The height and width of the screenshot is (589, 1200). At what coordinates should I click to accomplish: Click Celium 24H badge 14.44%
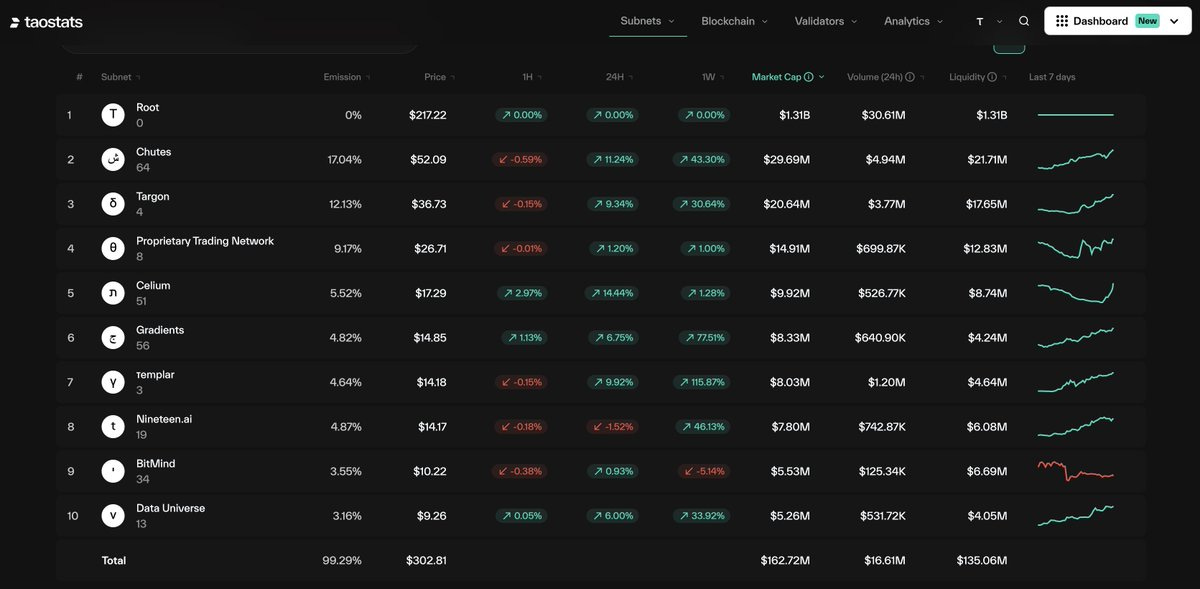(x=612, y=293)
